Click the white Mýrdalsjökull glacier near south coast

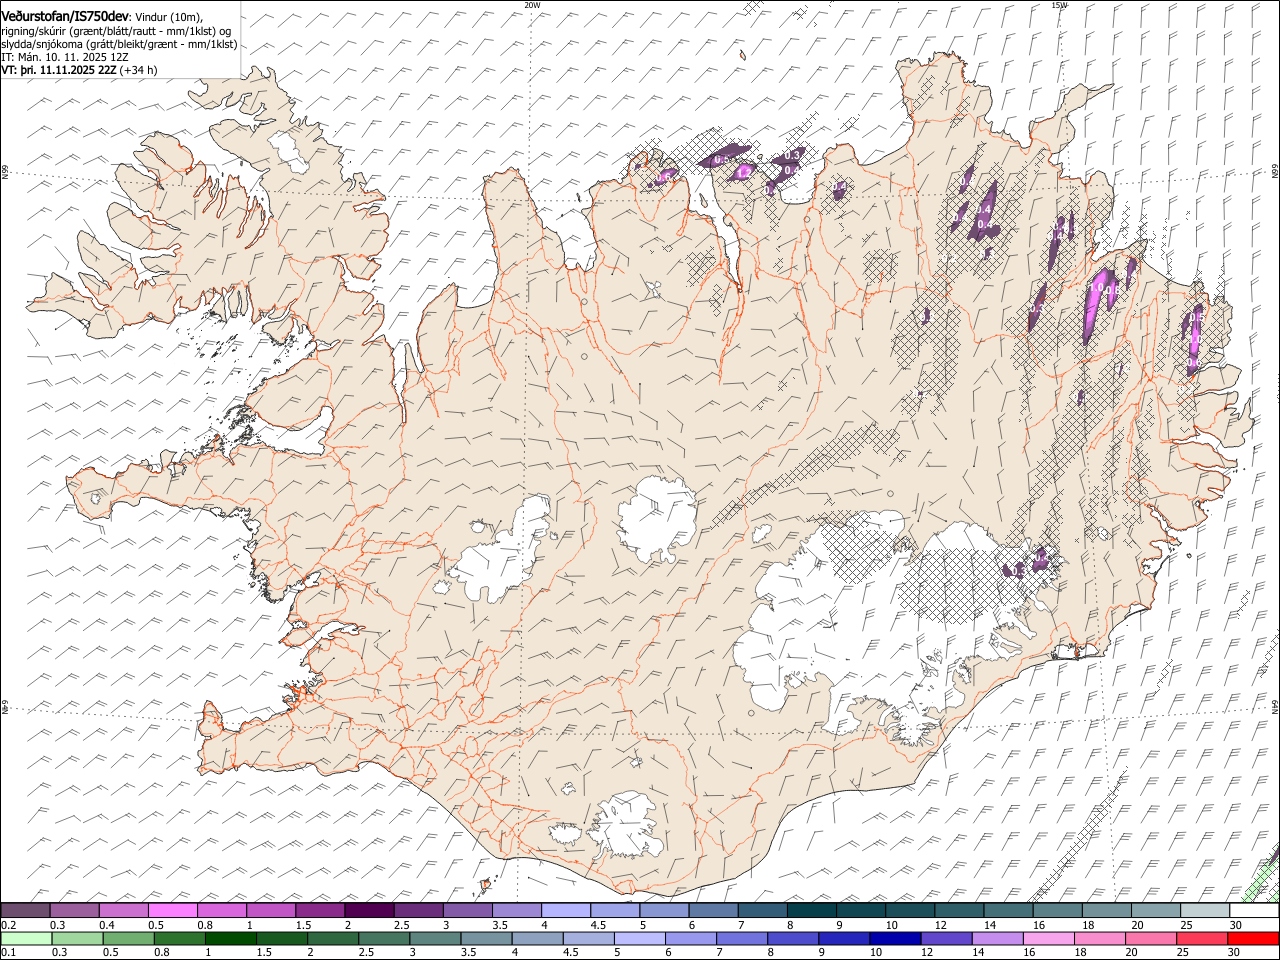pyautogui.click(x=626, y=827)
